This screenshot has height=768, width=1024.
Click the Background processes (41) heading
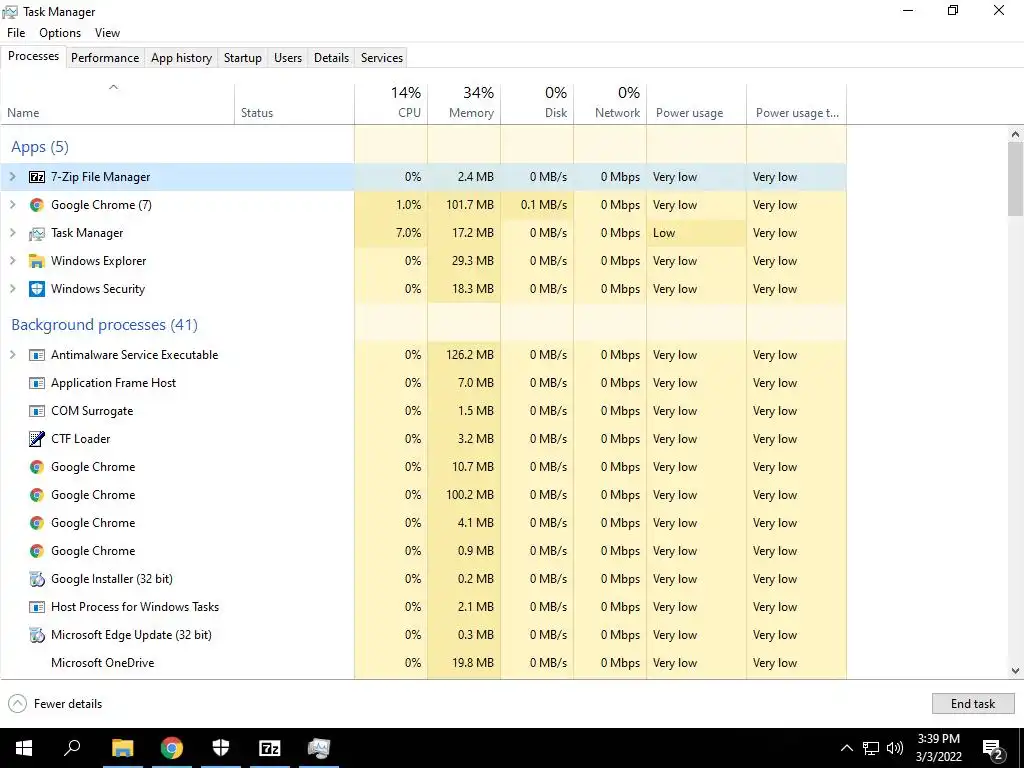104,325
